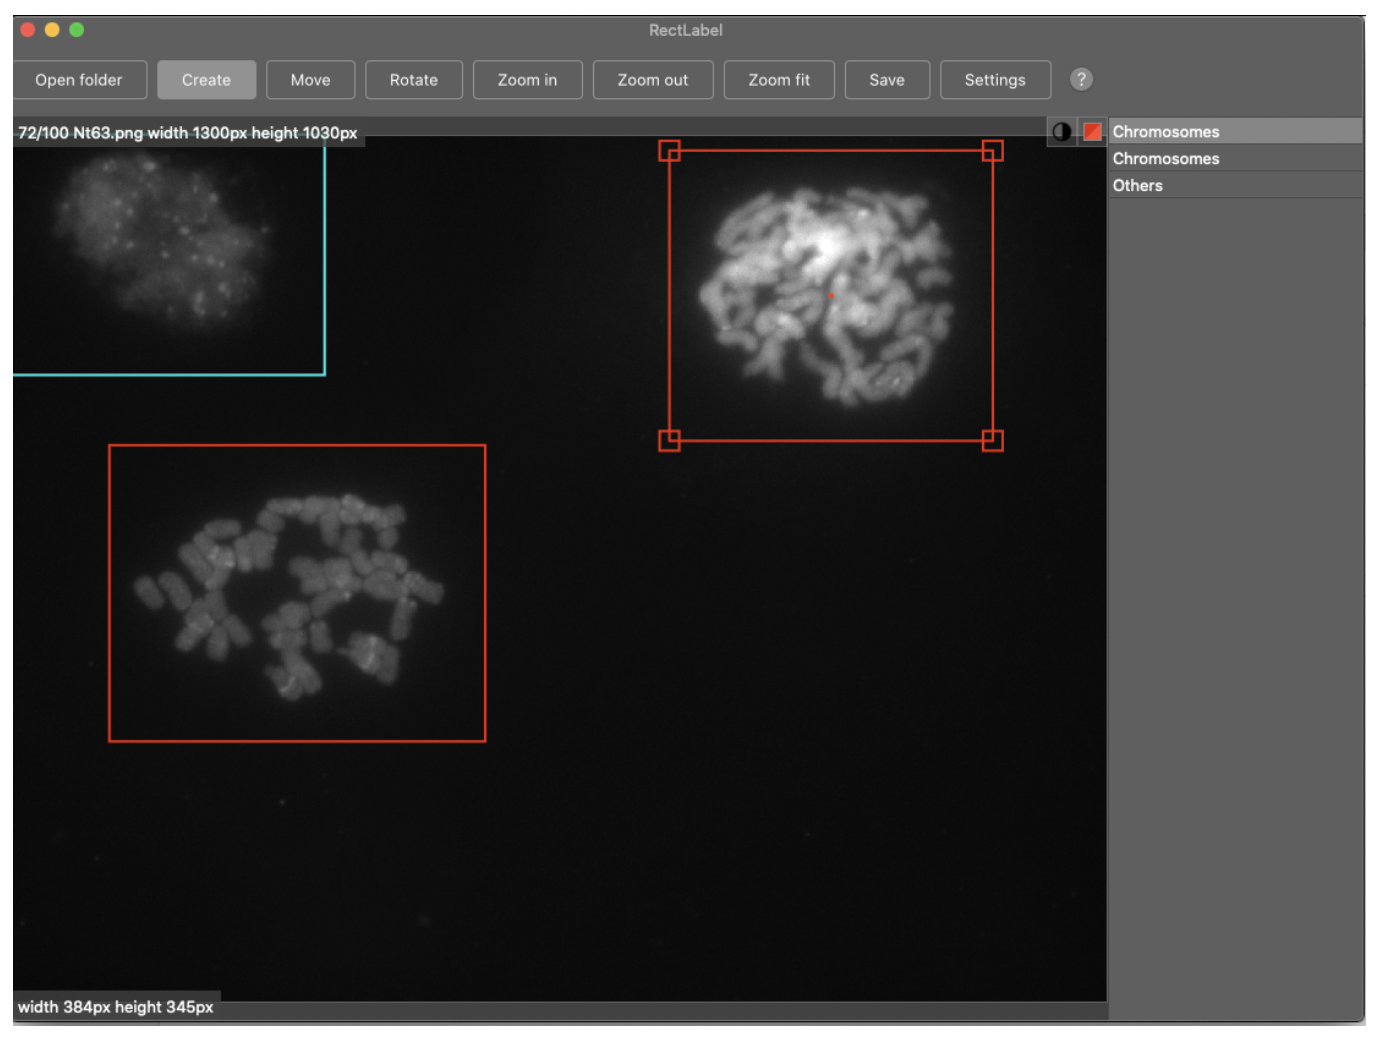Select the Others label in list

(x=1138, y=186)
